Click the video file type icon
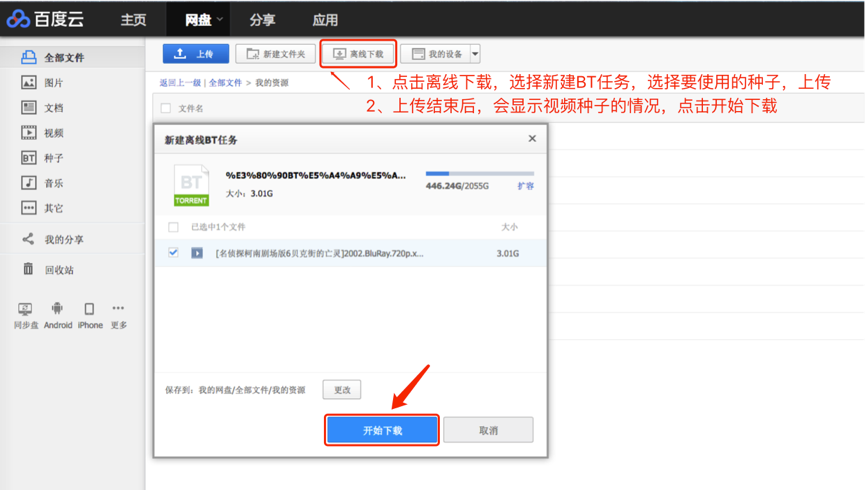The height and width of the screenshot is (490, 865). click(197, 253)
